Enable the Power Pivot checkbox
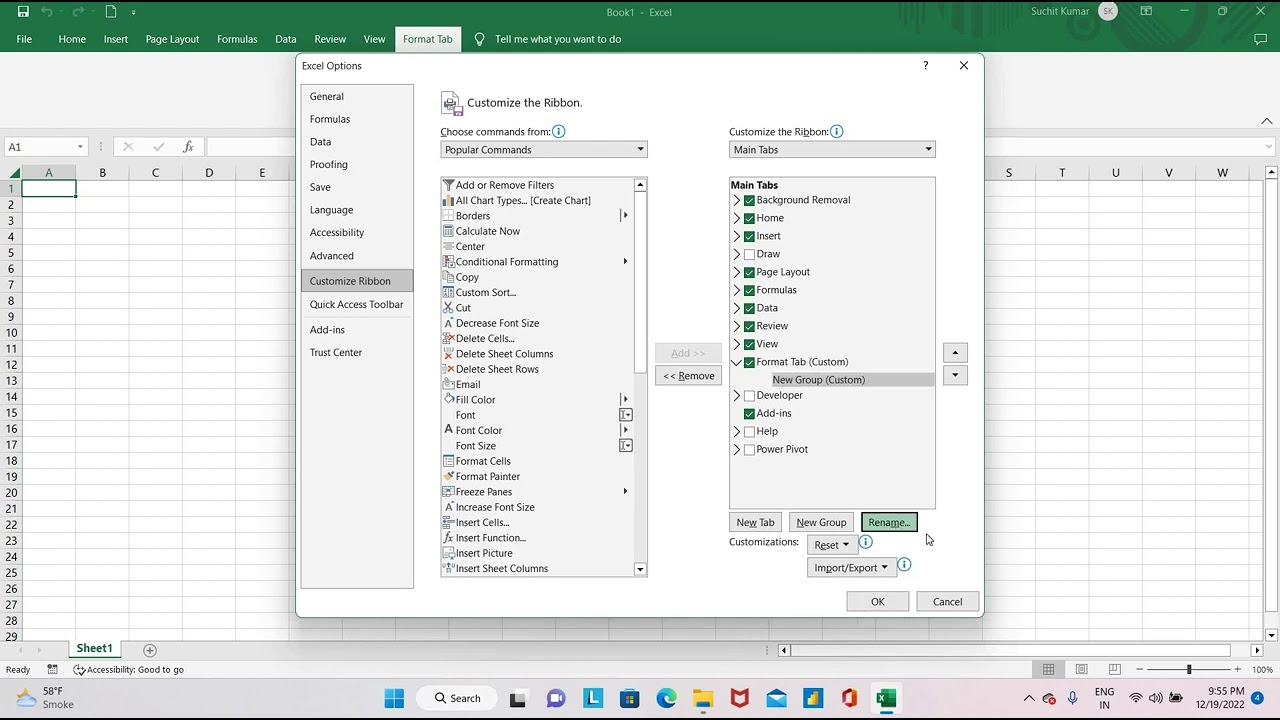Image resolution: width=1280 pixels, height=720 pixels. pyautogui.click(x=749, y=450)
